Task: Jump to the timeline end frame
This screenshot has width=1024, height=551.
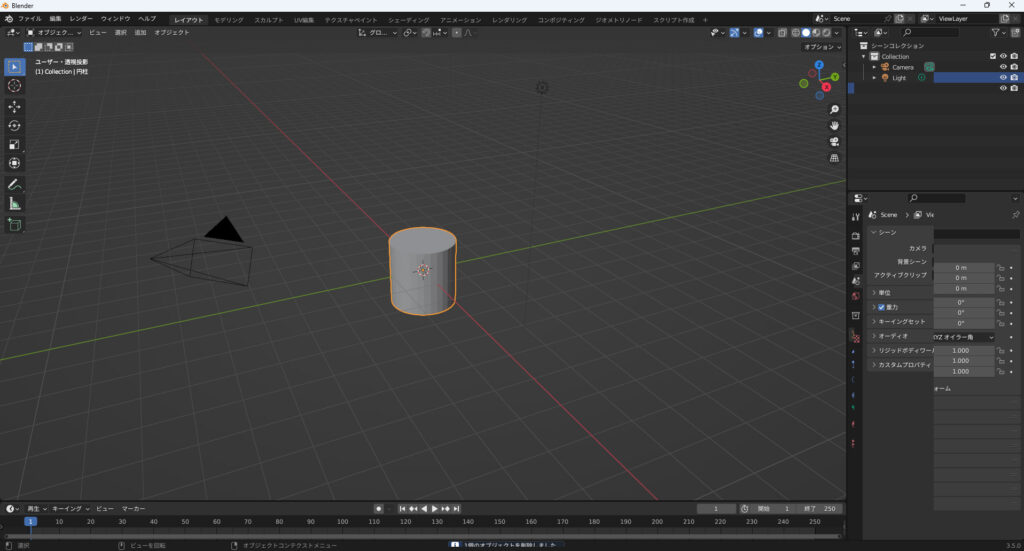Action: tap(456, 509)
